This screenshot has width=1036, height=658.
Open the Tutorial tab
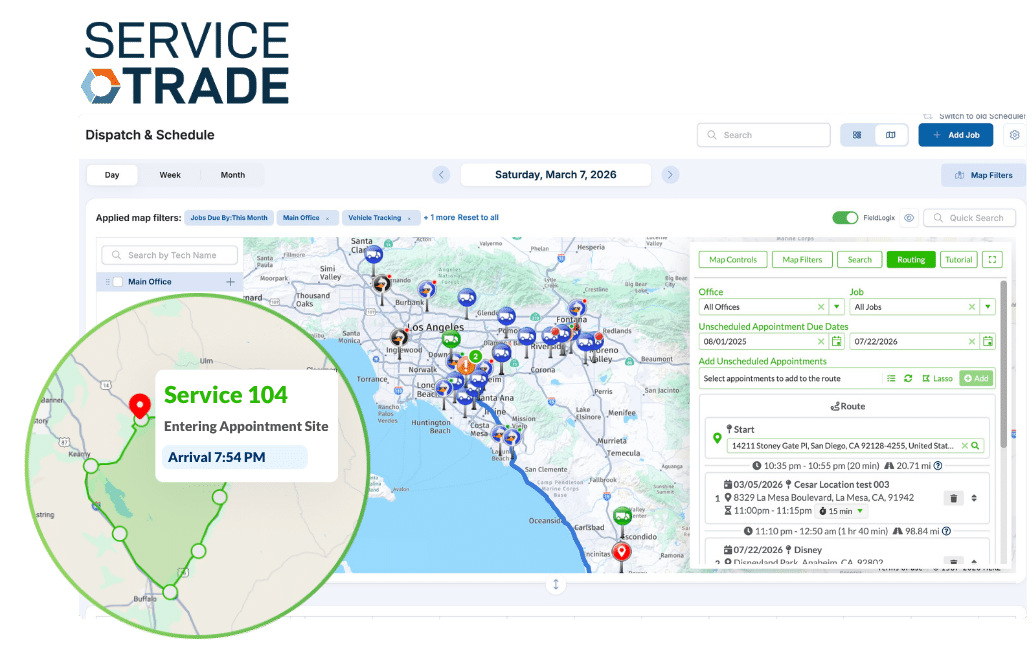[959, 260]
